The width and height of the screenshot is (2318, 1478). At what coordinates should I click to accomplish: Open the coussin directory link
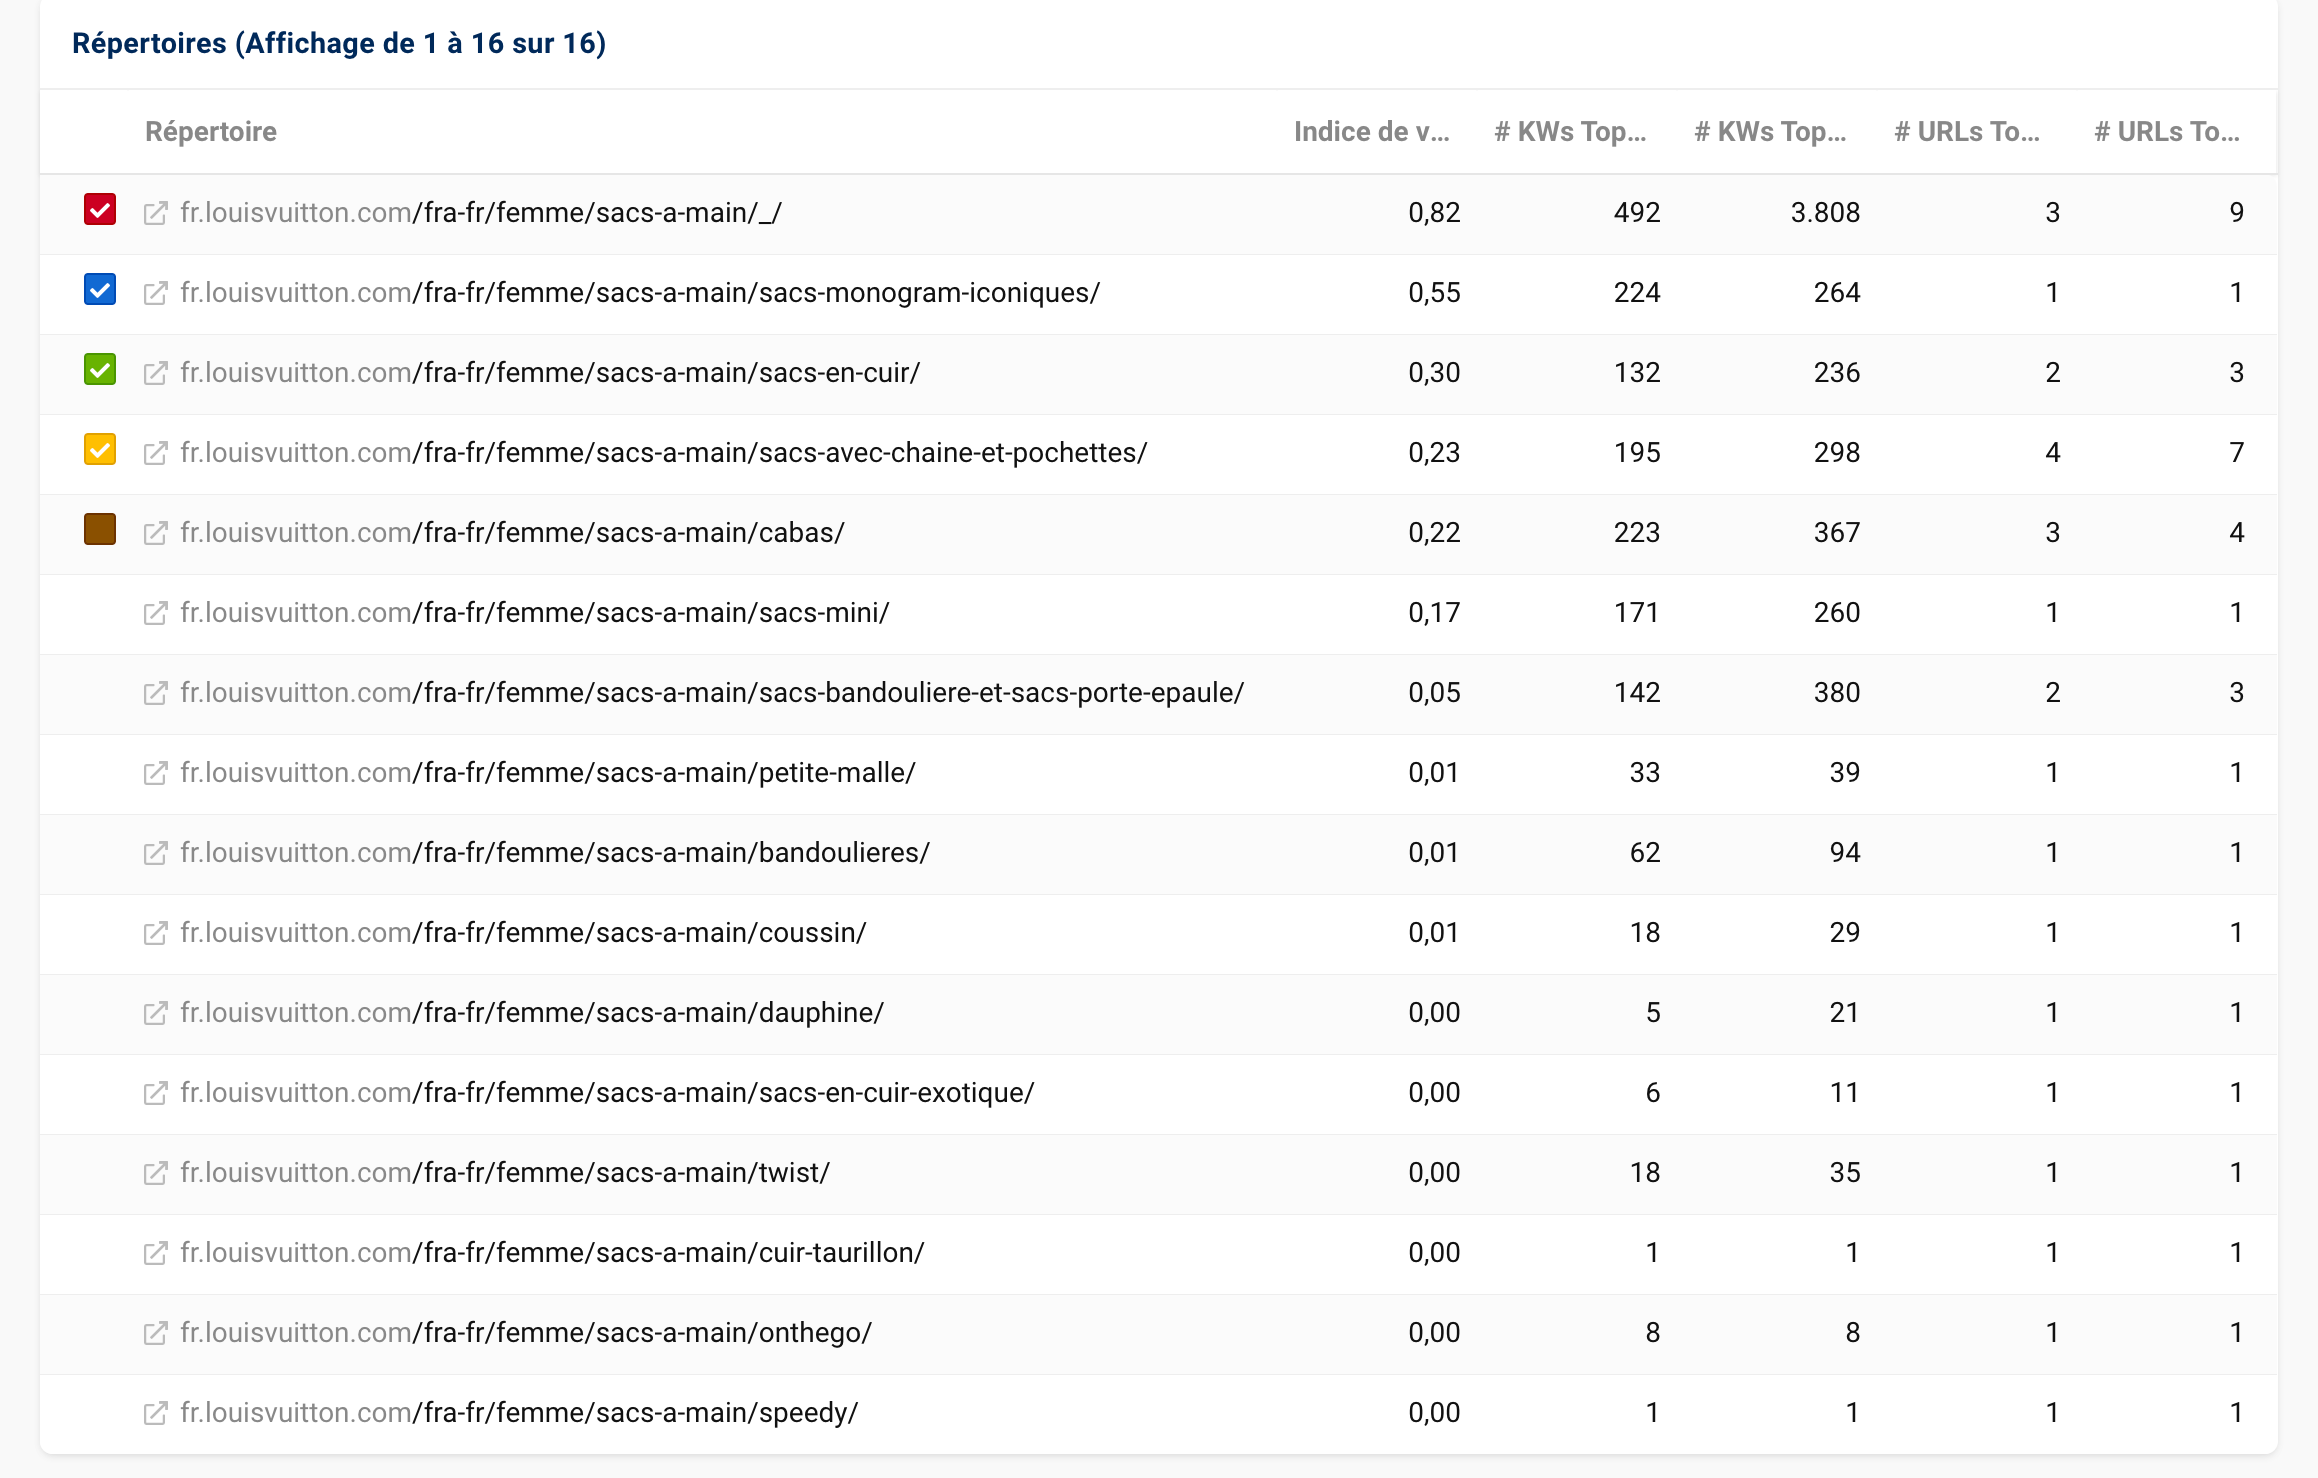click(523, 933)
